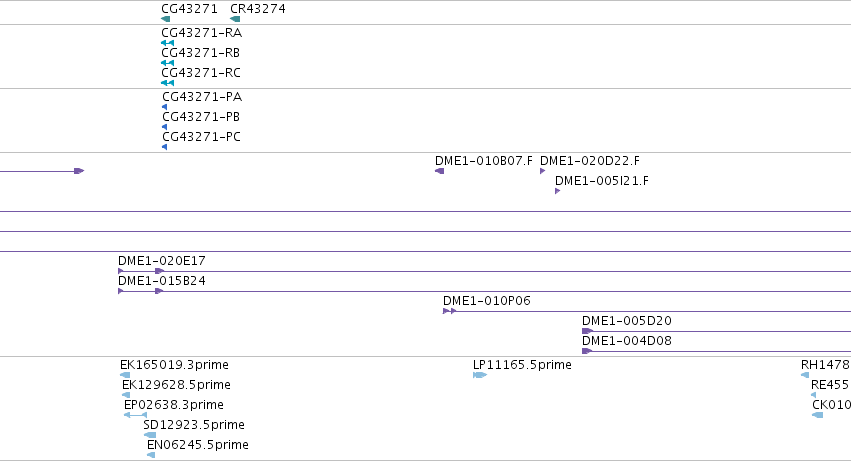Click the CK010 light-blue arrow glyph
This screenshot has height=461, width=851.
[x=817, y=415]
